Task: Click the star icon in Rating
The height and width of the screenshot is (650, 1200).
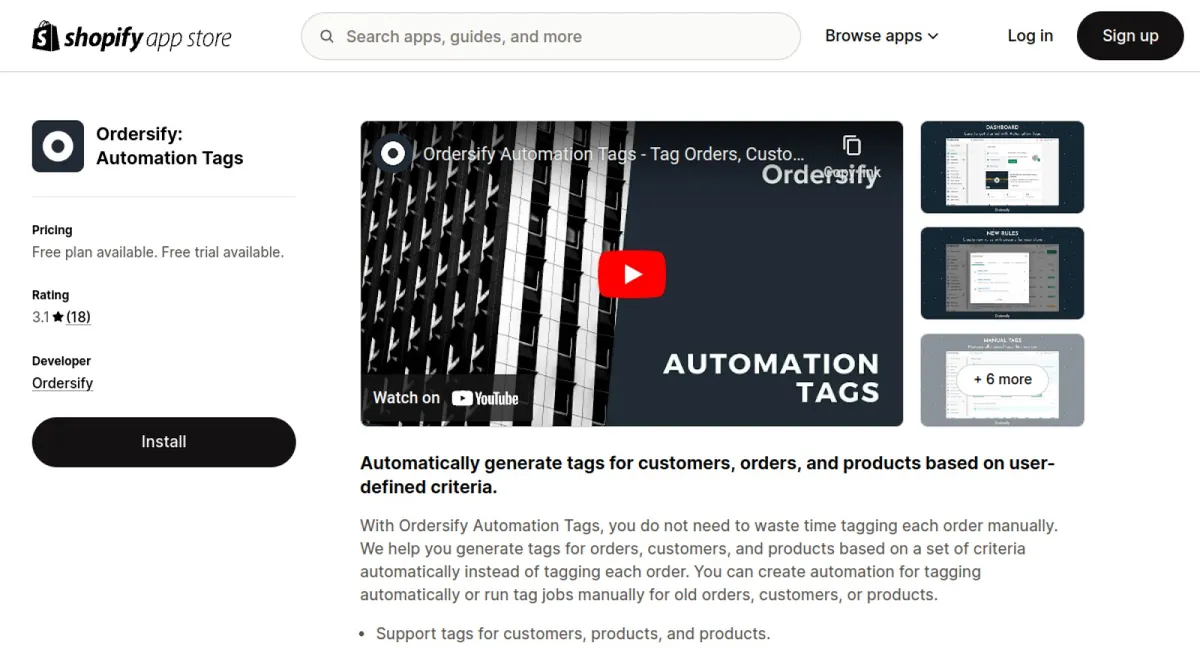Action: tap(58, 317)
